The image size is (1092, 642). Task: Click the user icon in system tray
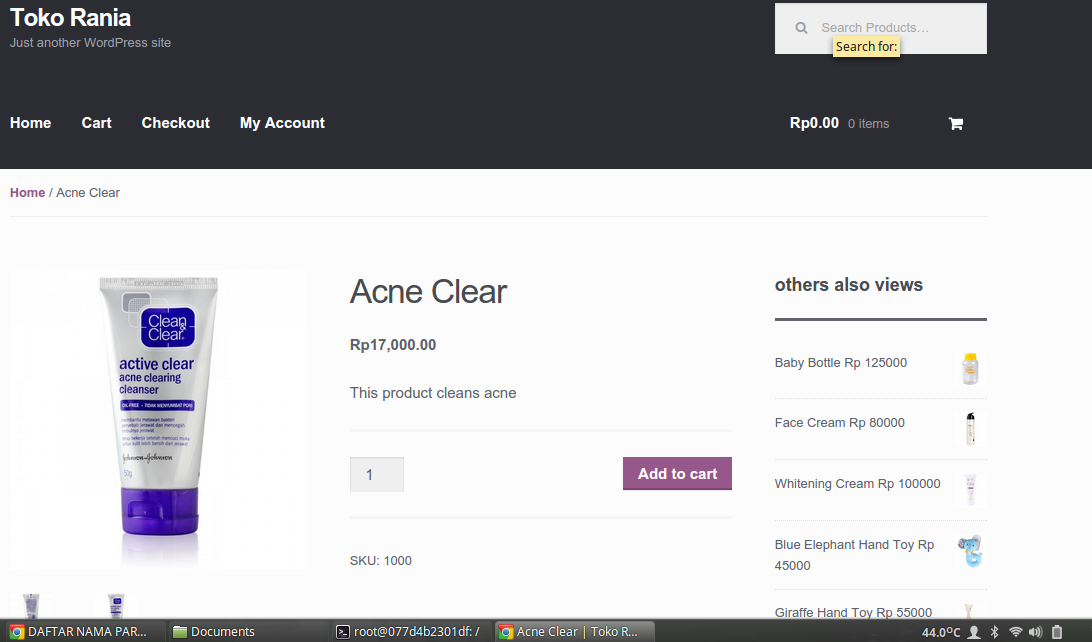[x=974, y=632]
